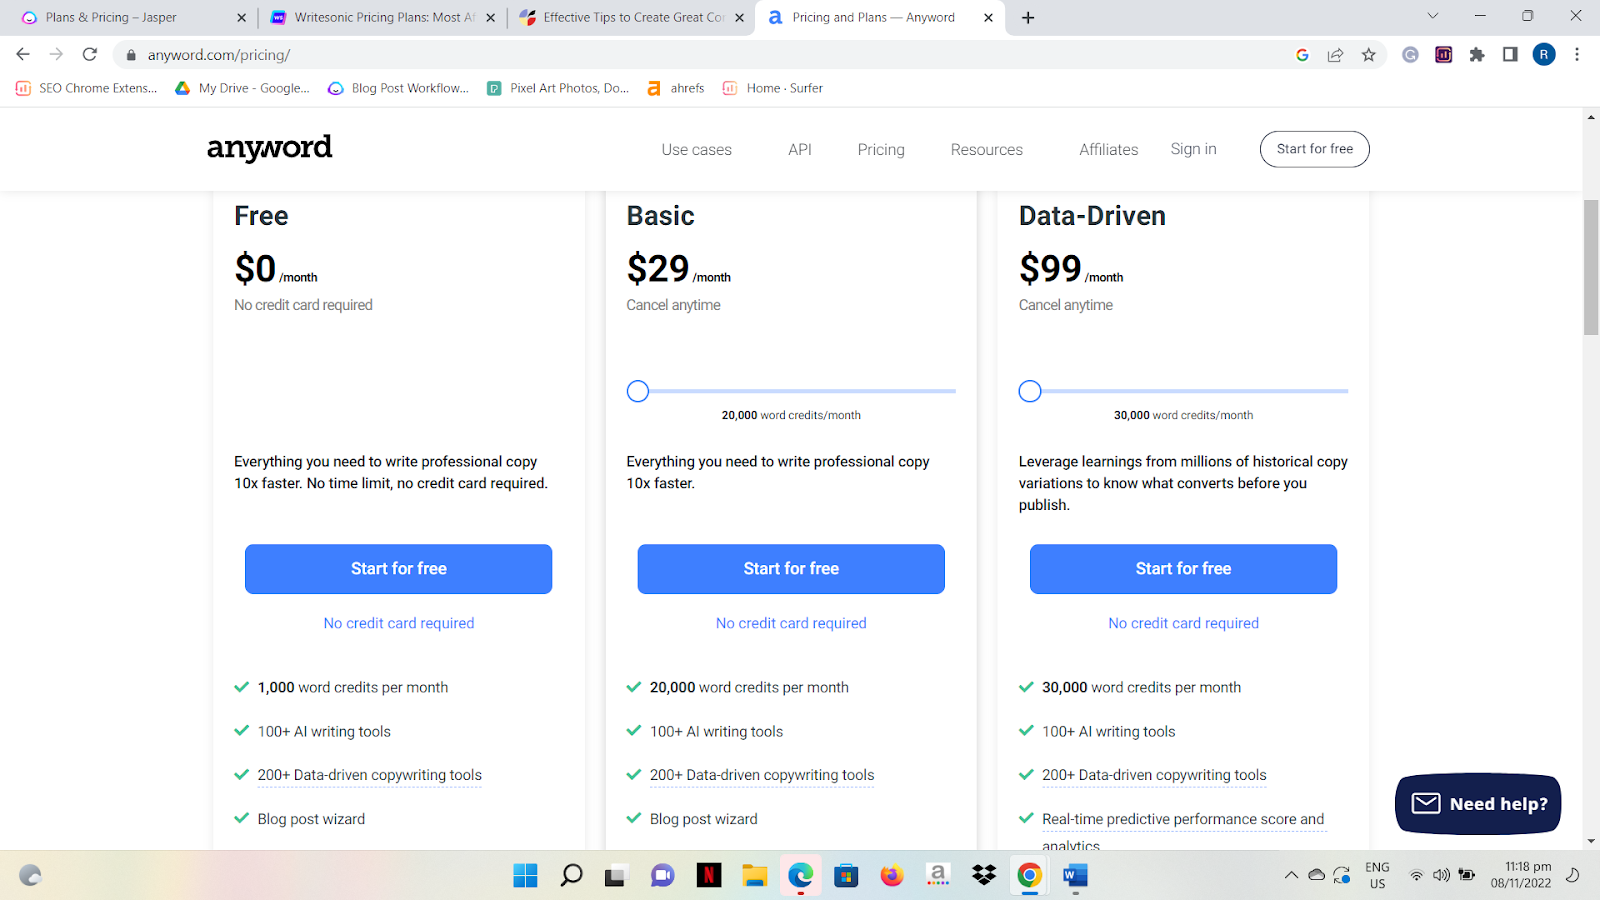The height and width of the screenshot is (900, 1600).
Task: Click Start for free under Data-Driven plan
Action: click(1183, 569)
